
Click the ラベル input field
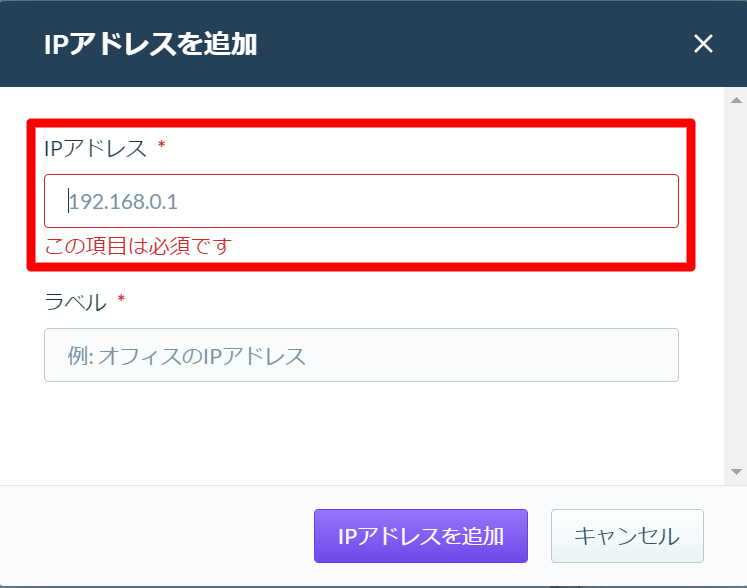(x=361, y=355)
